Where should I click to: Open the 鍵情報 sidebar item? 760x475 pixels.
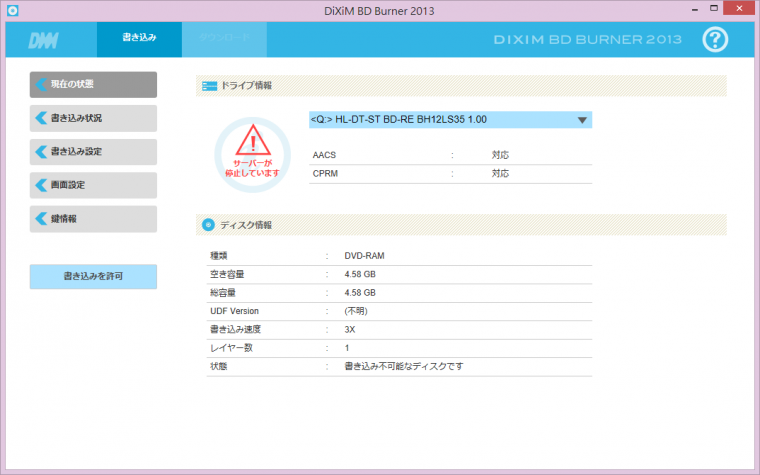pyautogui.click(x=93, y=219)
